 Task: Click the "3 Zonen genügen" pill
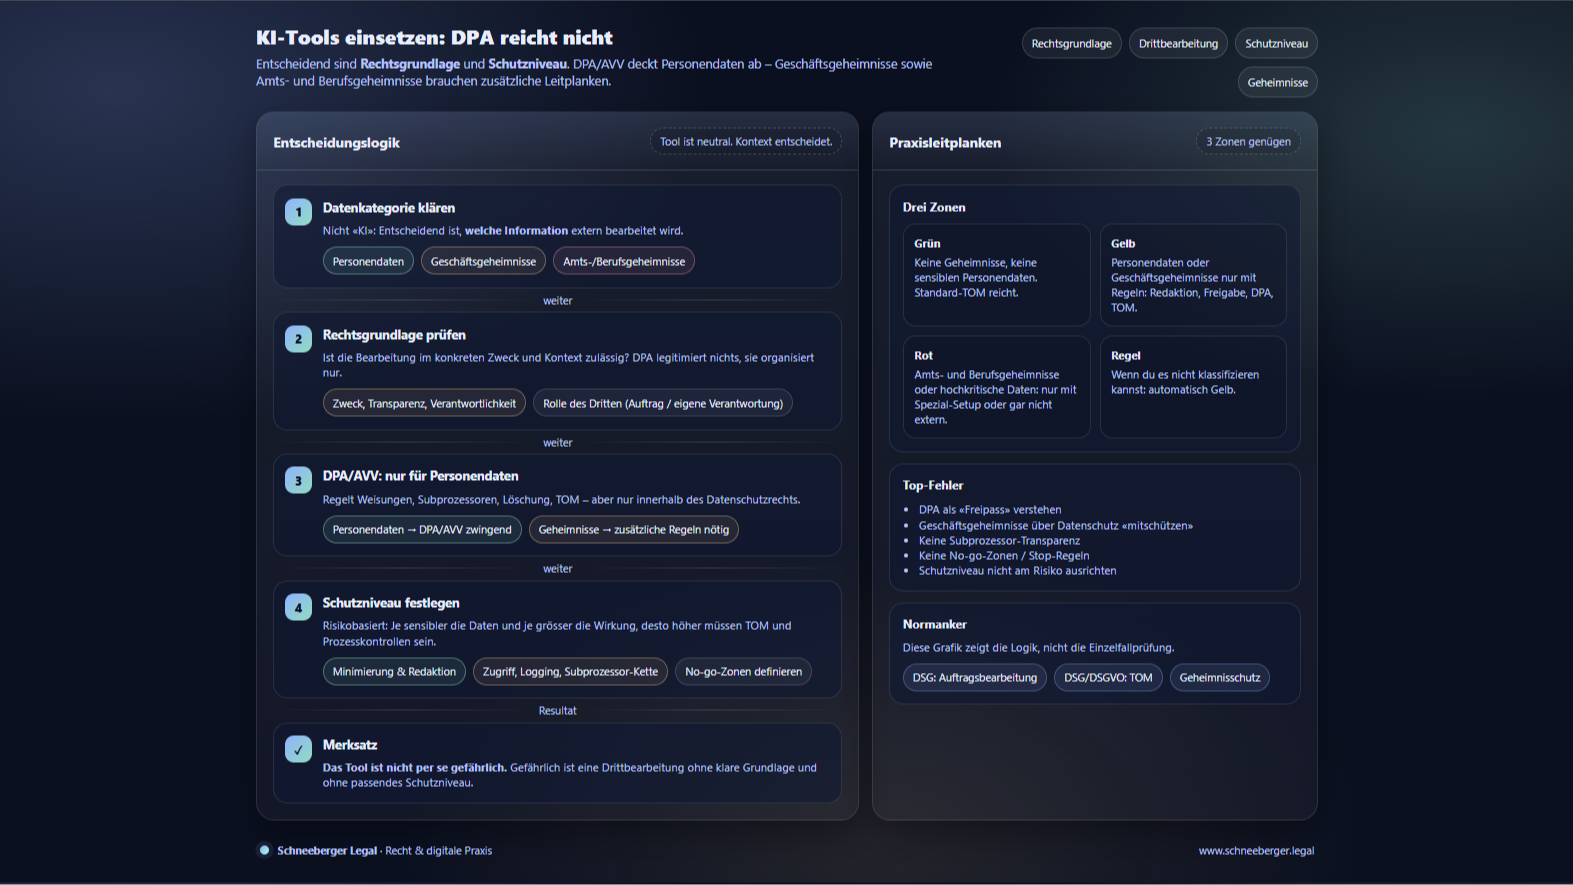coord(1248,142)
